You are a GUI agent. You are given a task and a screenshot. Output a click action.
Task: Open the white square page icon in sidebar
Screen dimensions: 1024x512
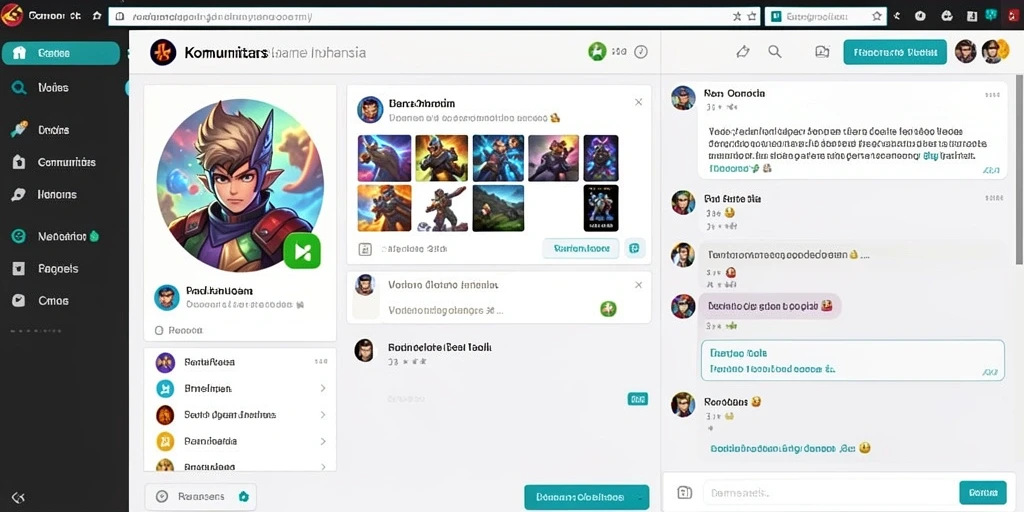point(19,268)
